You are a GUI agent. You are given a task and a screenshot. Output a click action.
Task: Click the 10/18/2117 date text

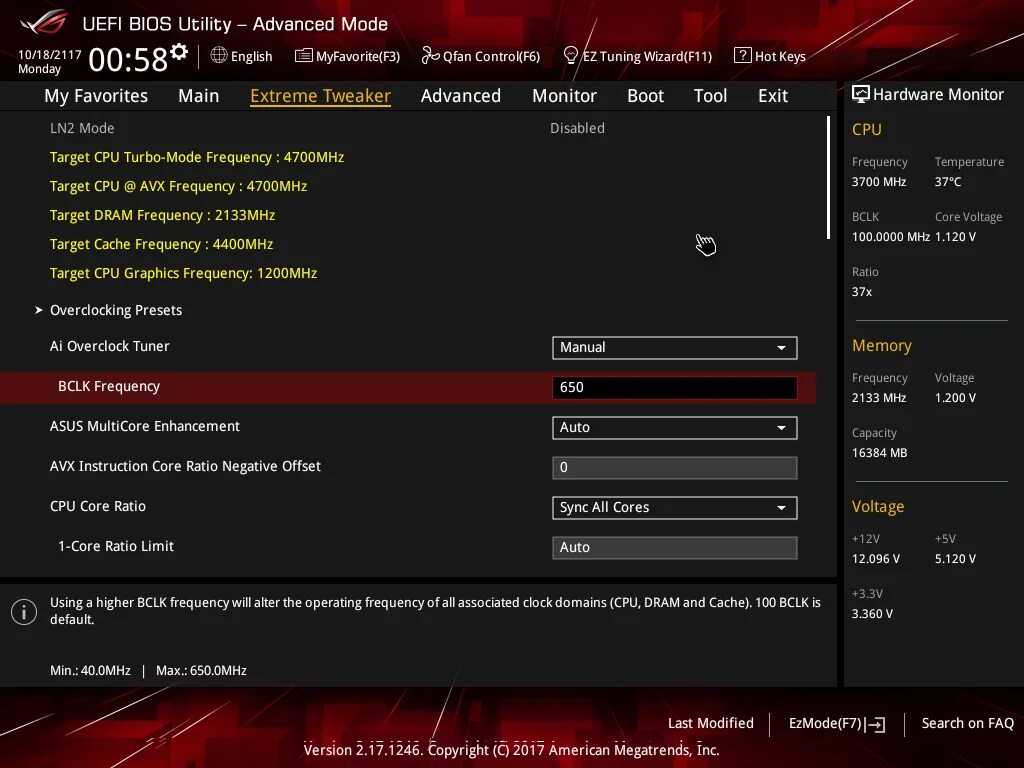pos(50,54)
